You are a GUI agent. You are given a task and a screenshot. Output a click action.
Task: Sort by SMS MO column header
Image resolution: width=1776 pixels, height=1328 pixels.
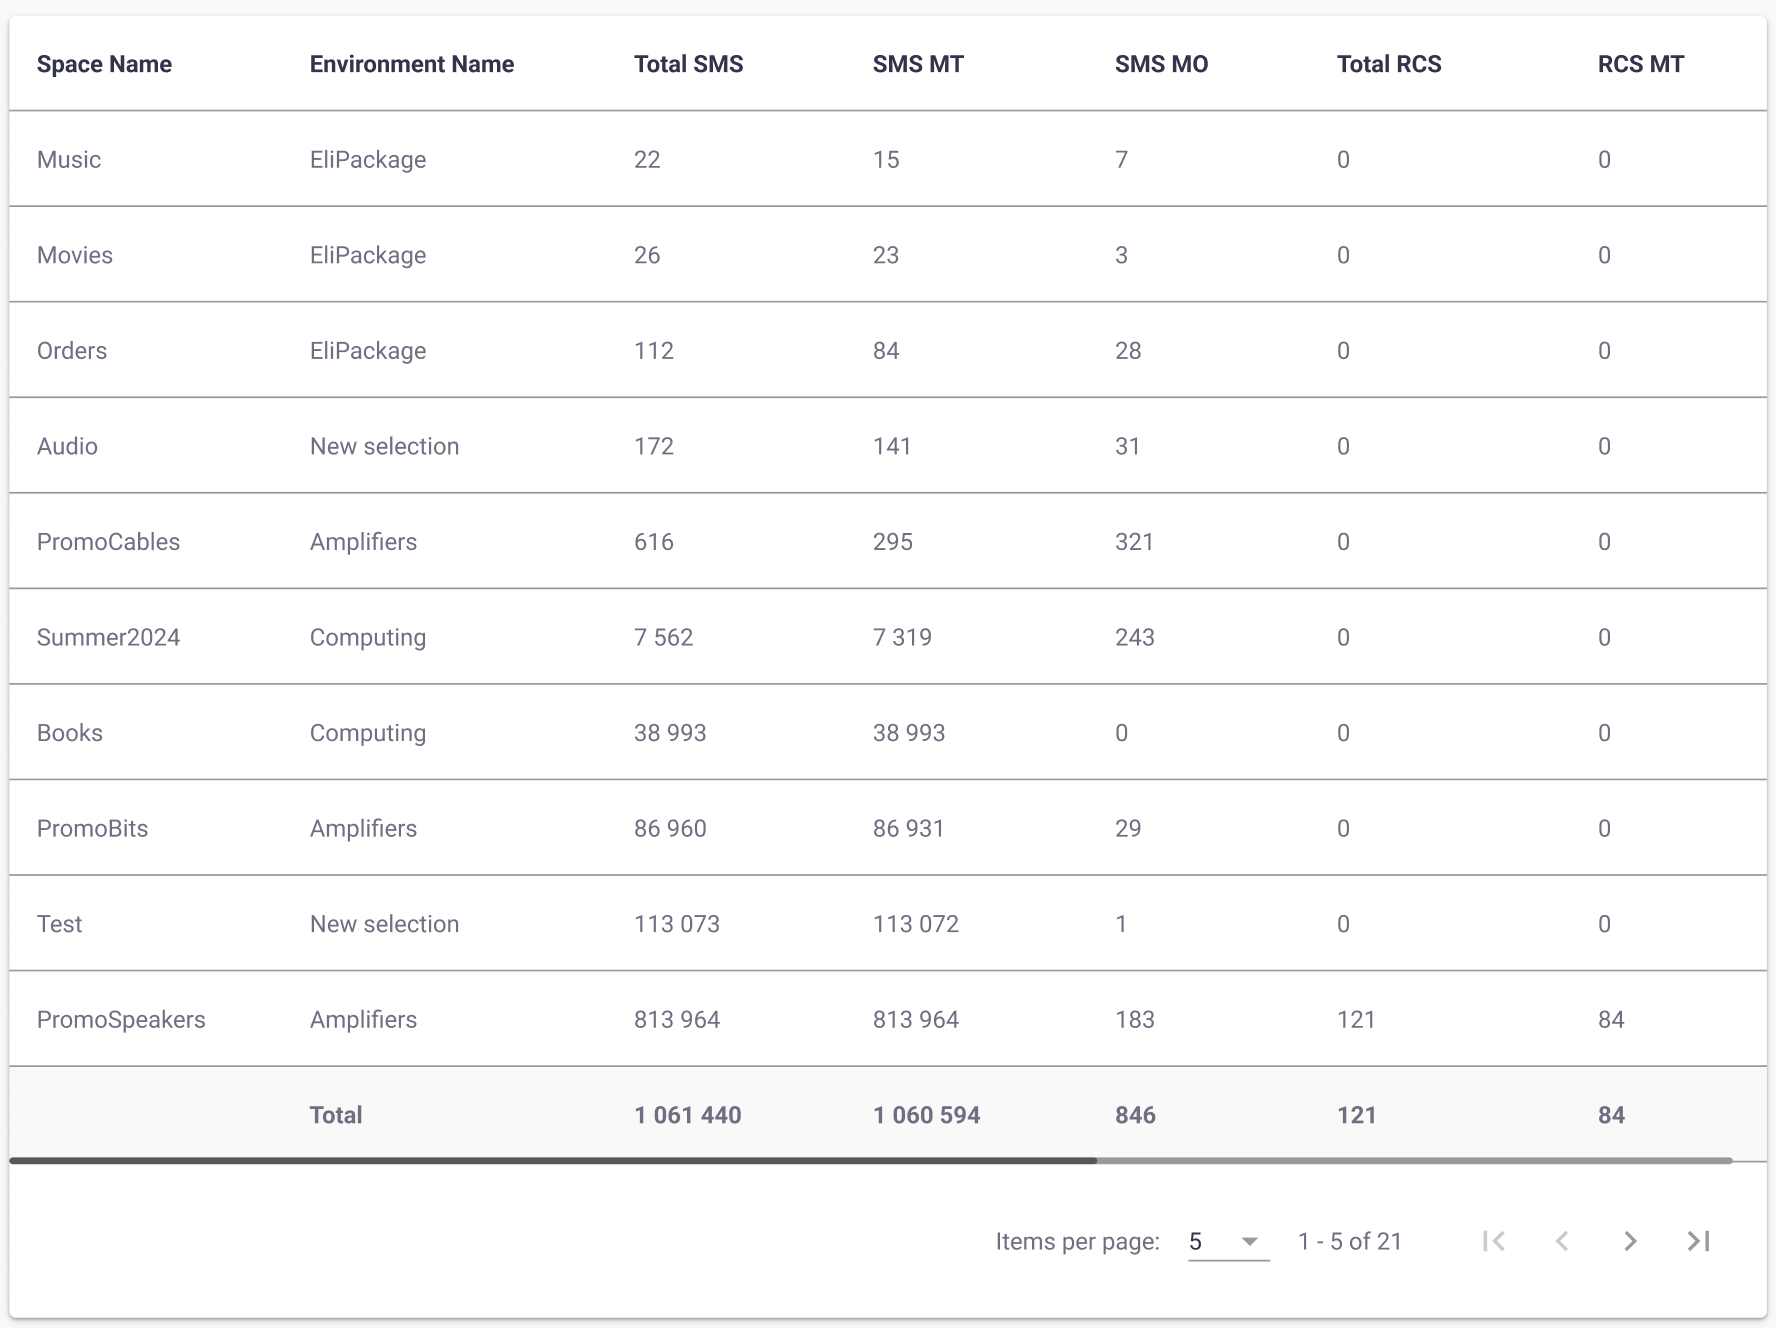(x=1162, y=64)
